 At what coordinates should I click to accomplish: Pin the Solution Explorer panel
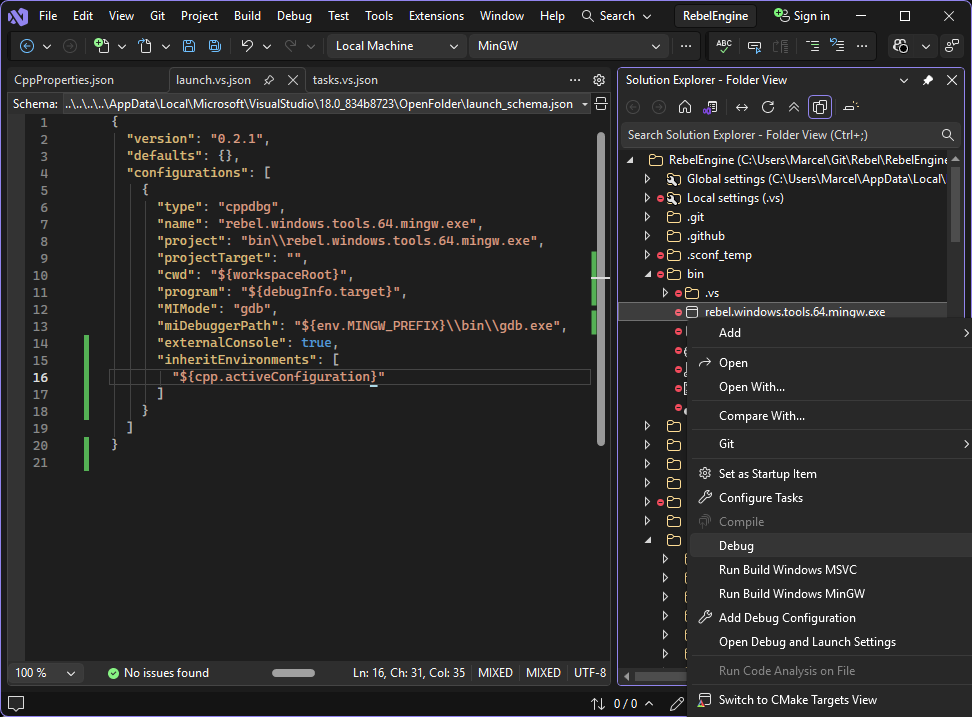click(x=928, y=80)
